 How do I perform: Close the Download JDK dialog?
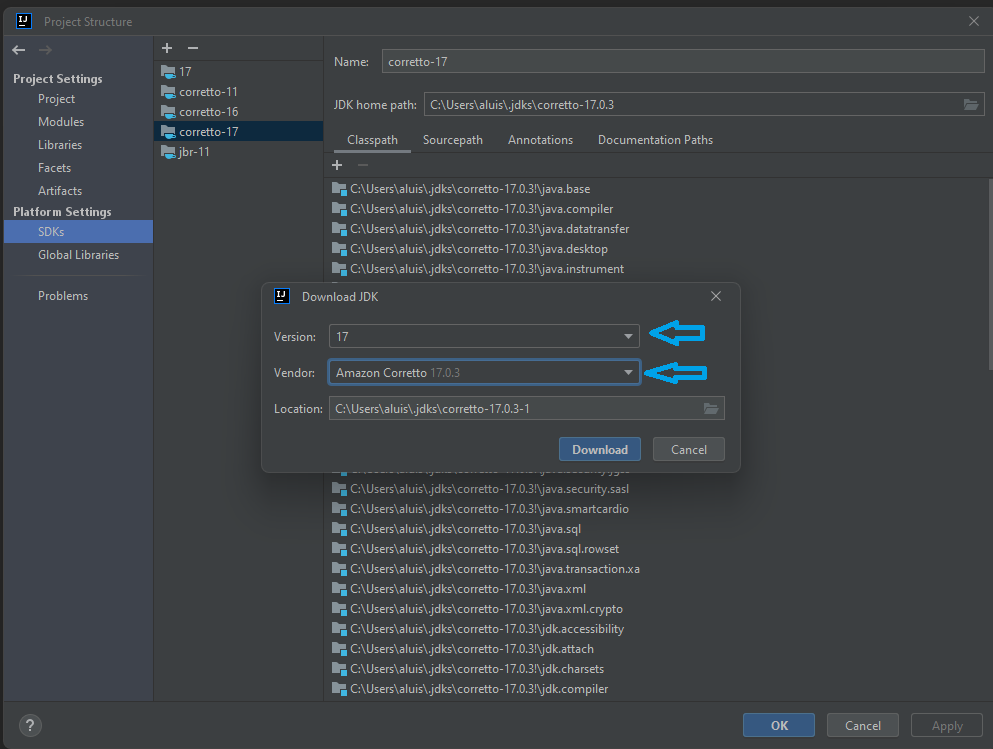point(716,296)
